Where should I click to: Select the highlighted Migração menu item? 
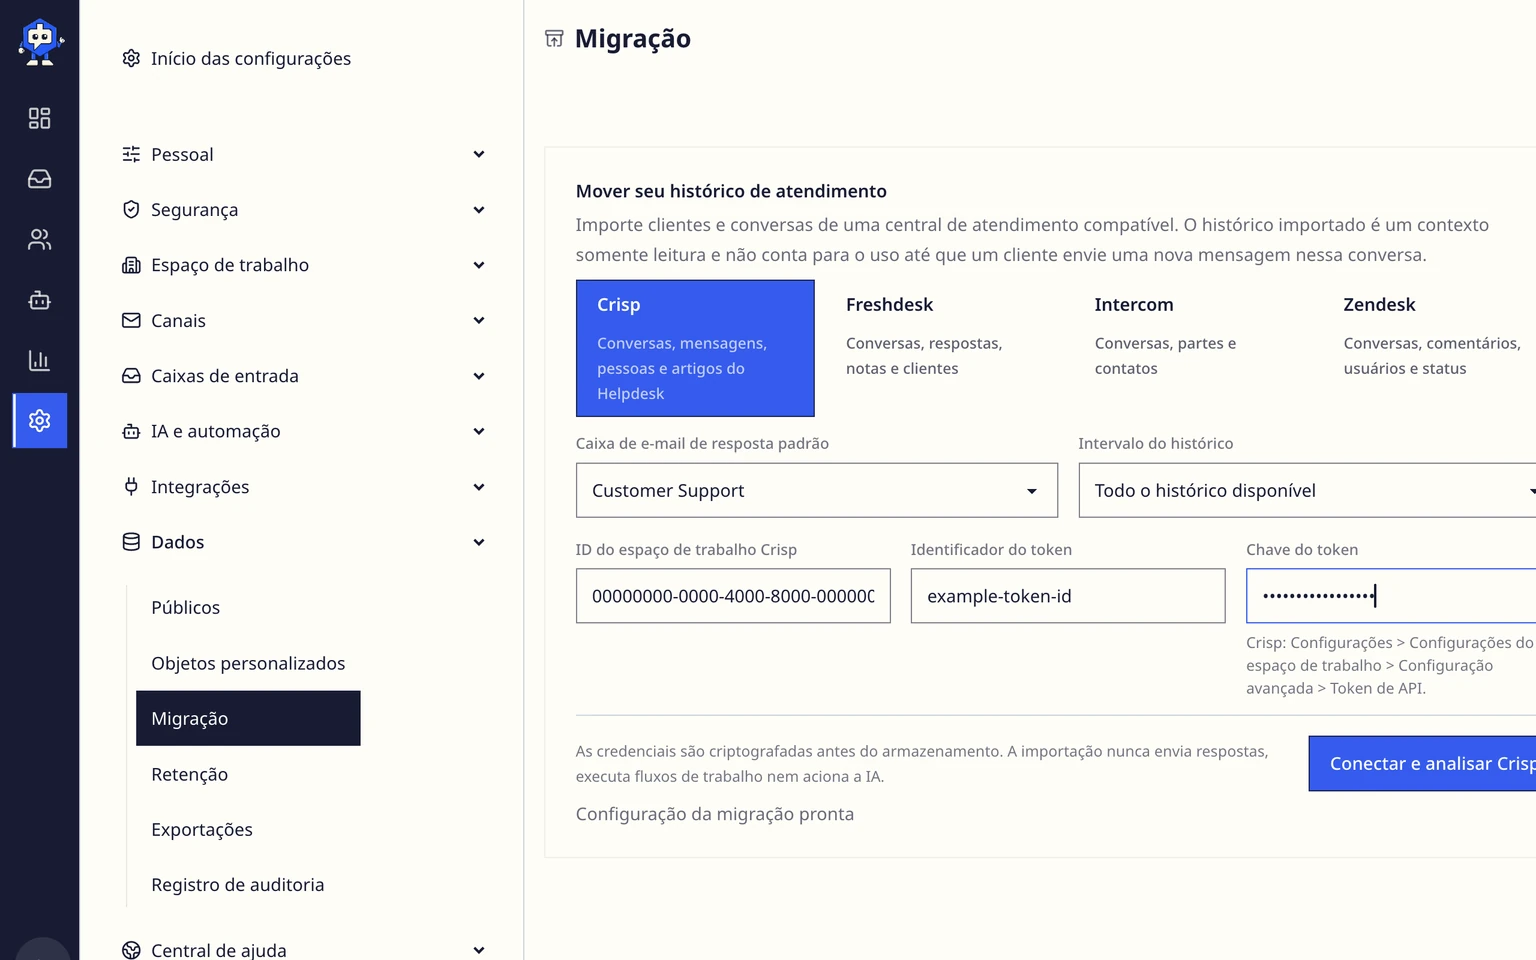[248, 718]
